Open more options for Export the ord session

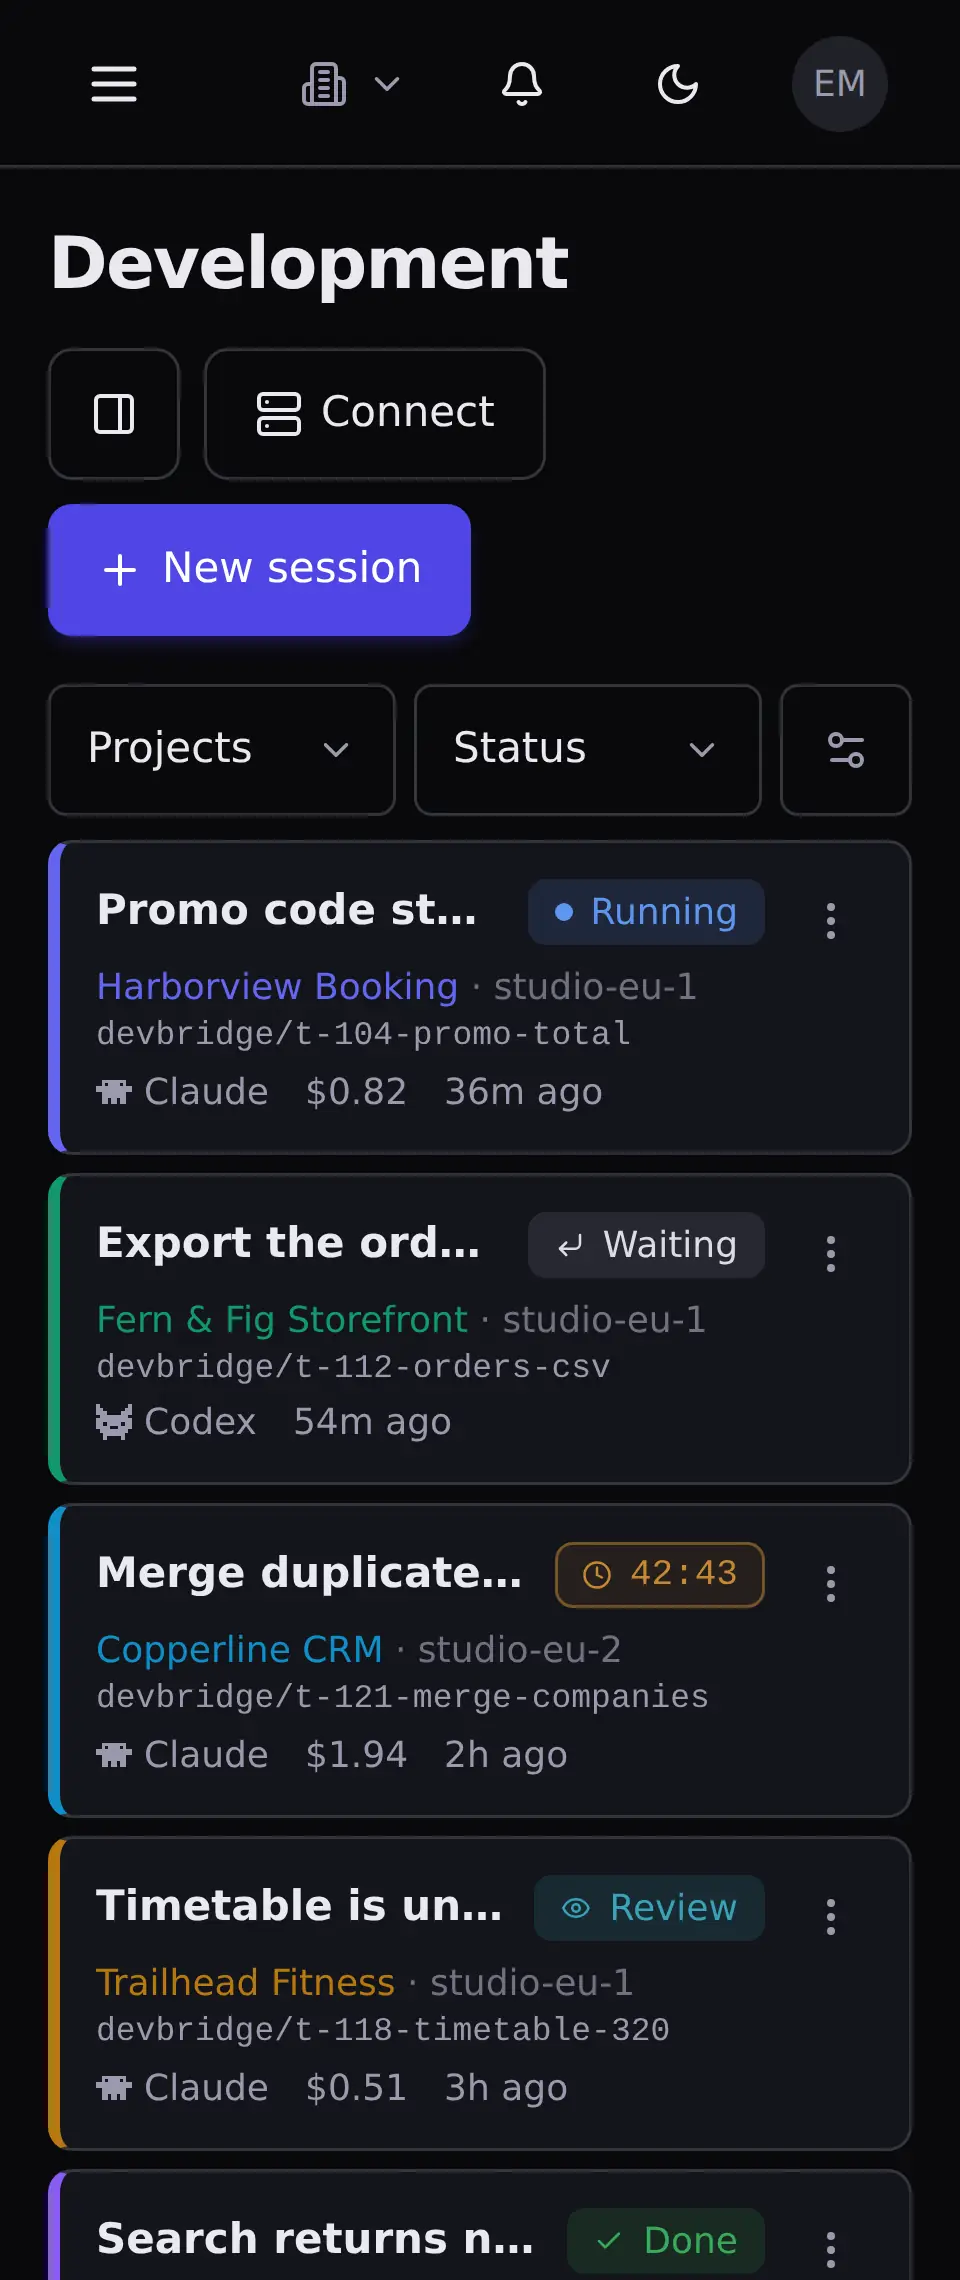[x=831, y=1254]
